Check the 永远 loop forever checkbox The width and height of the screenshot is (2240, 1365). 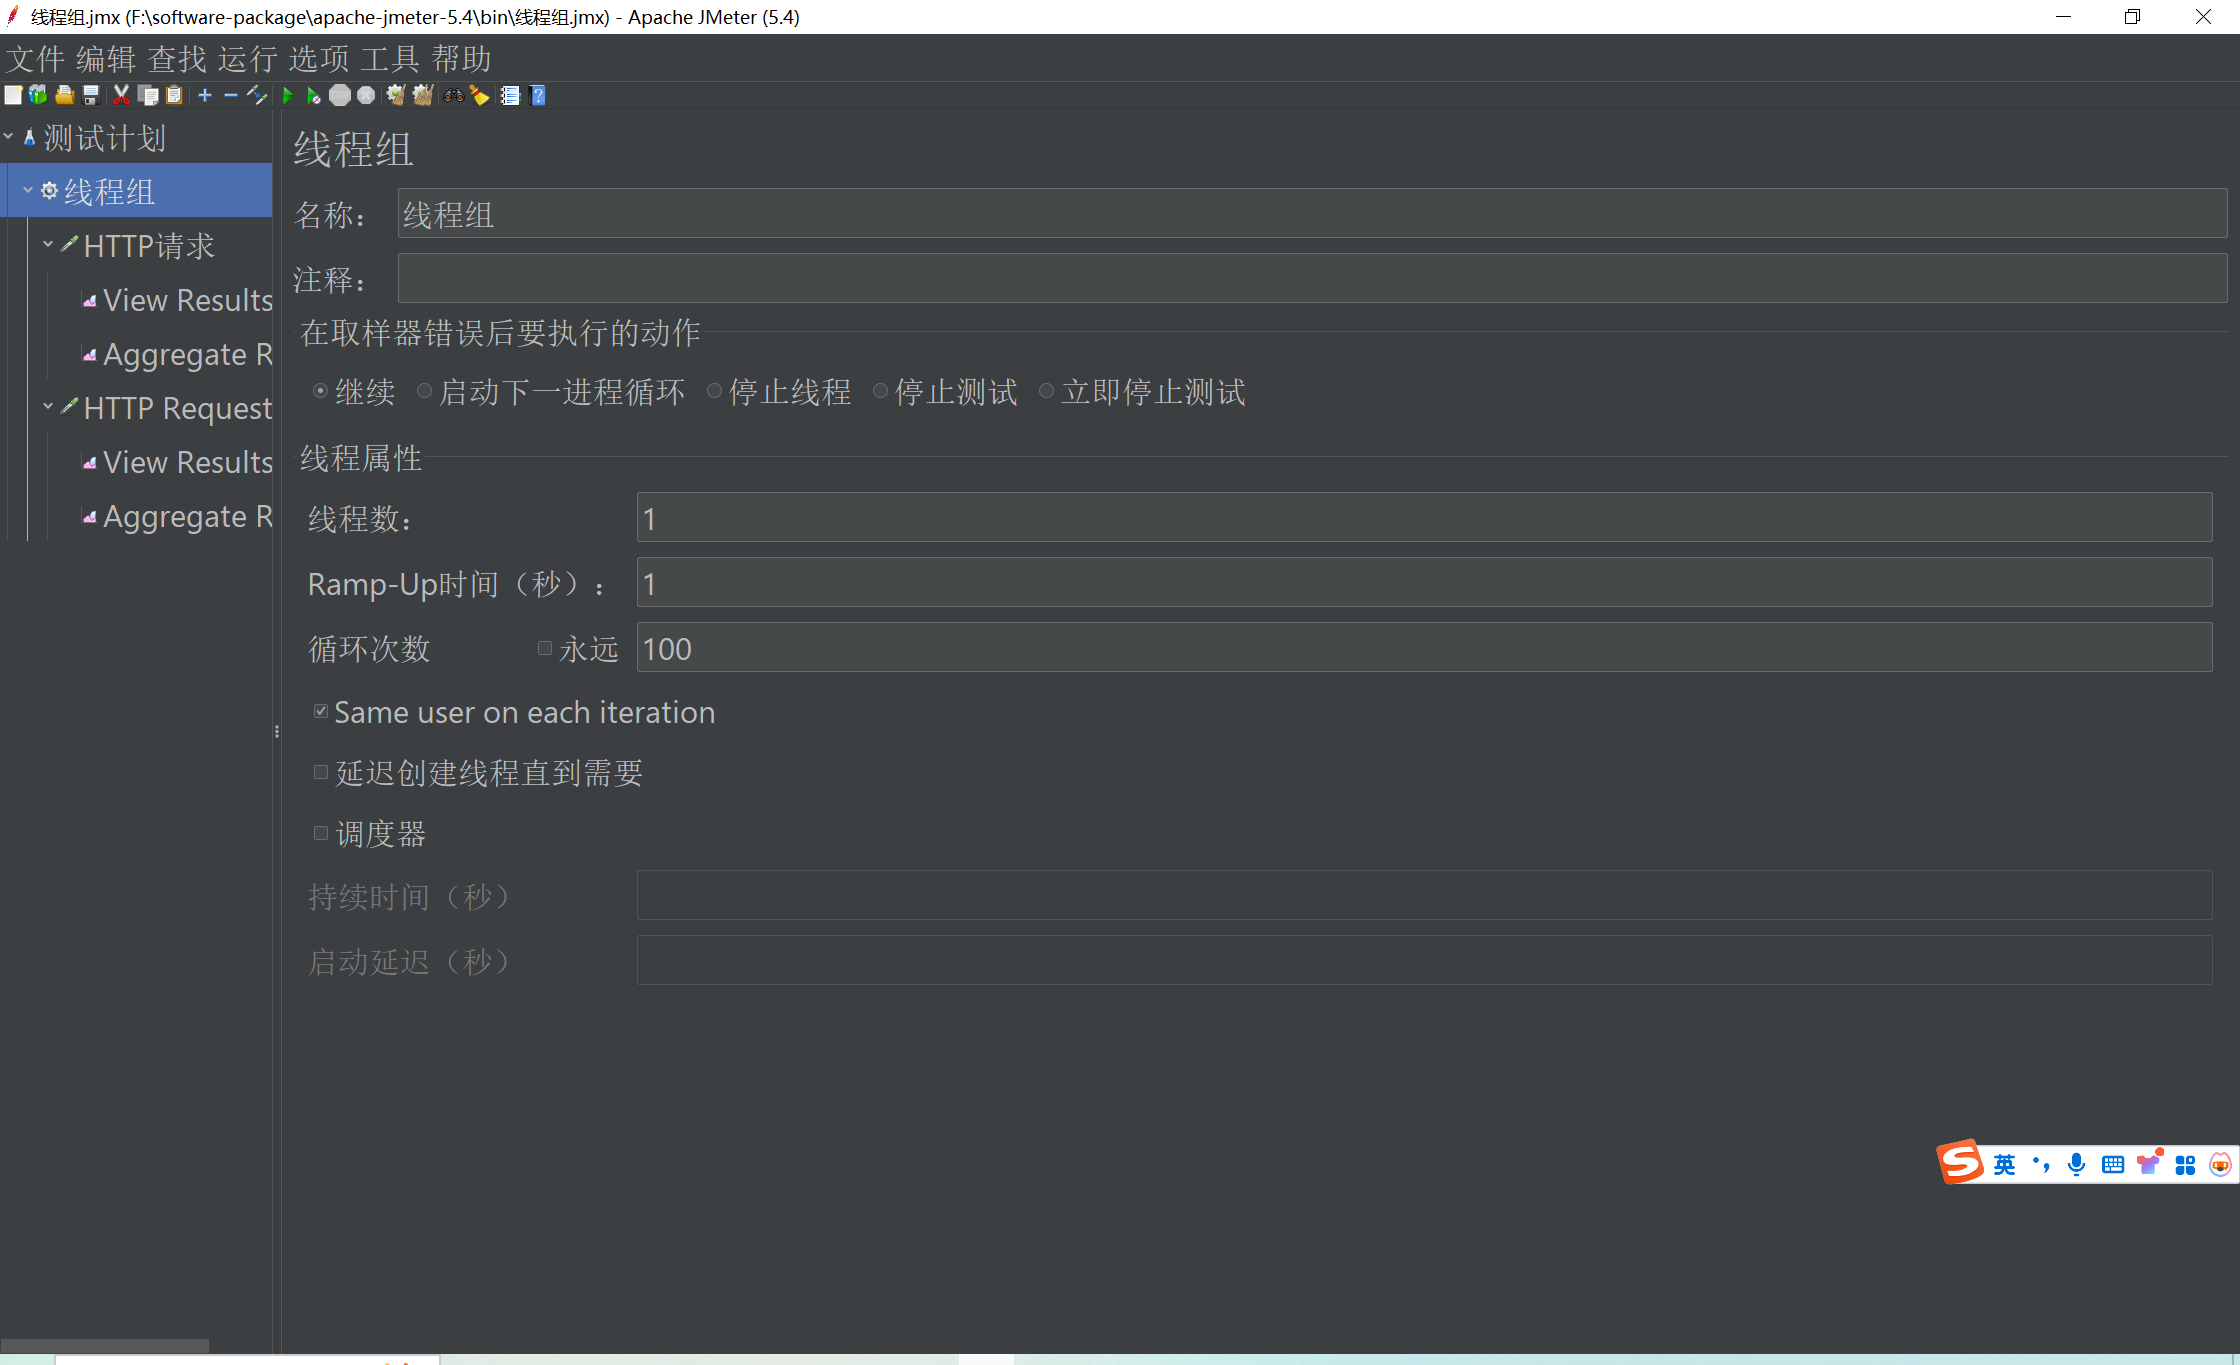point(545,648)
